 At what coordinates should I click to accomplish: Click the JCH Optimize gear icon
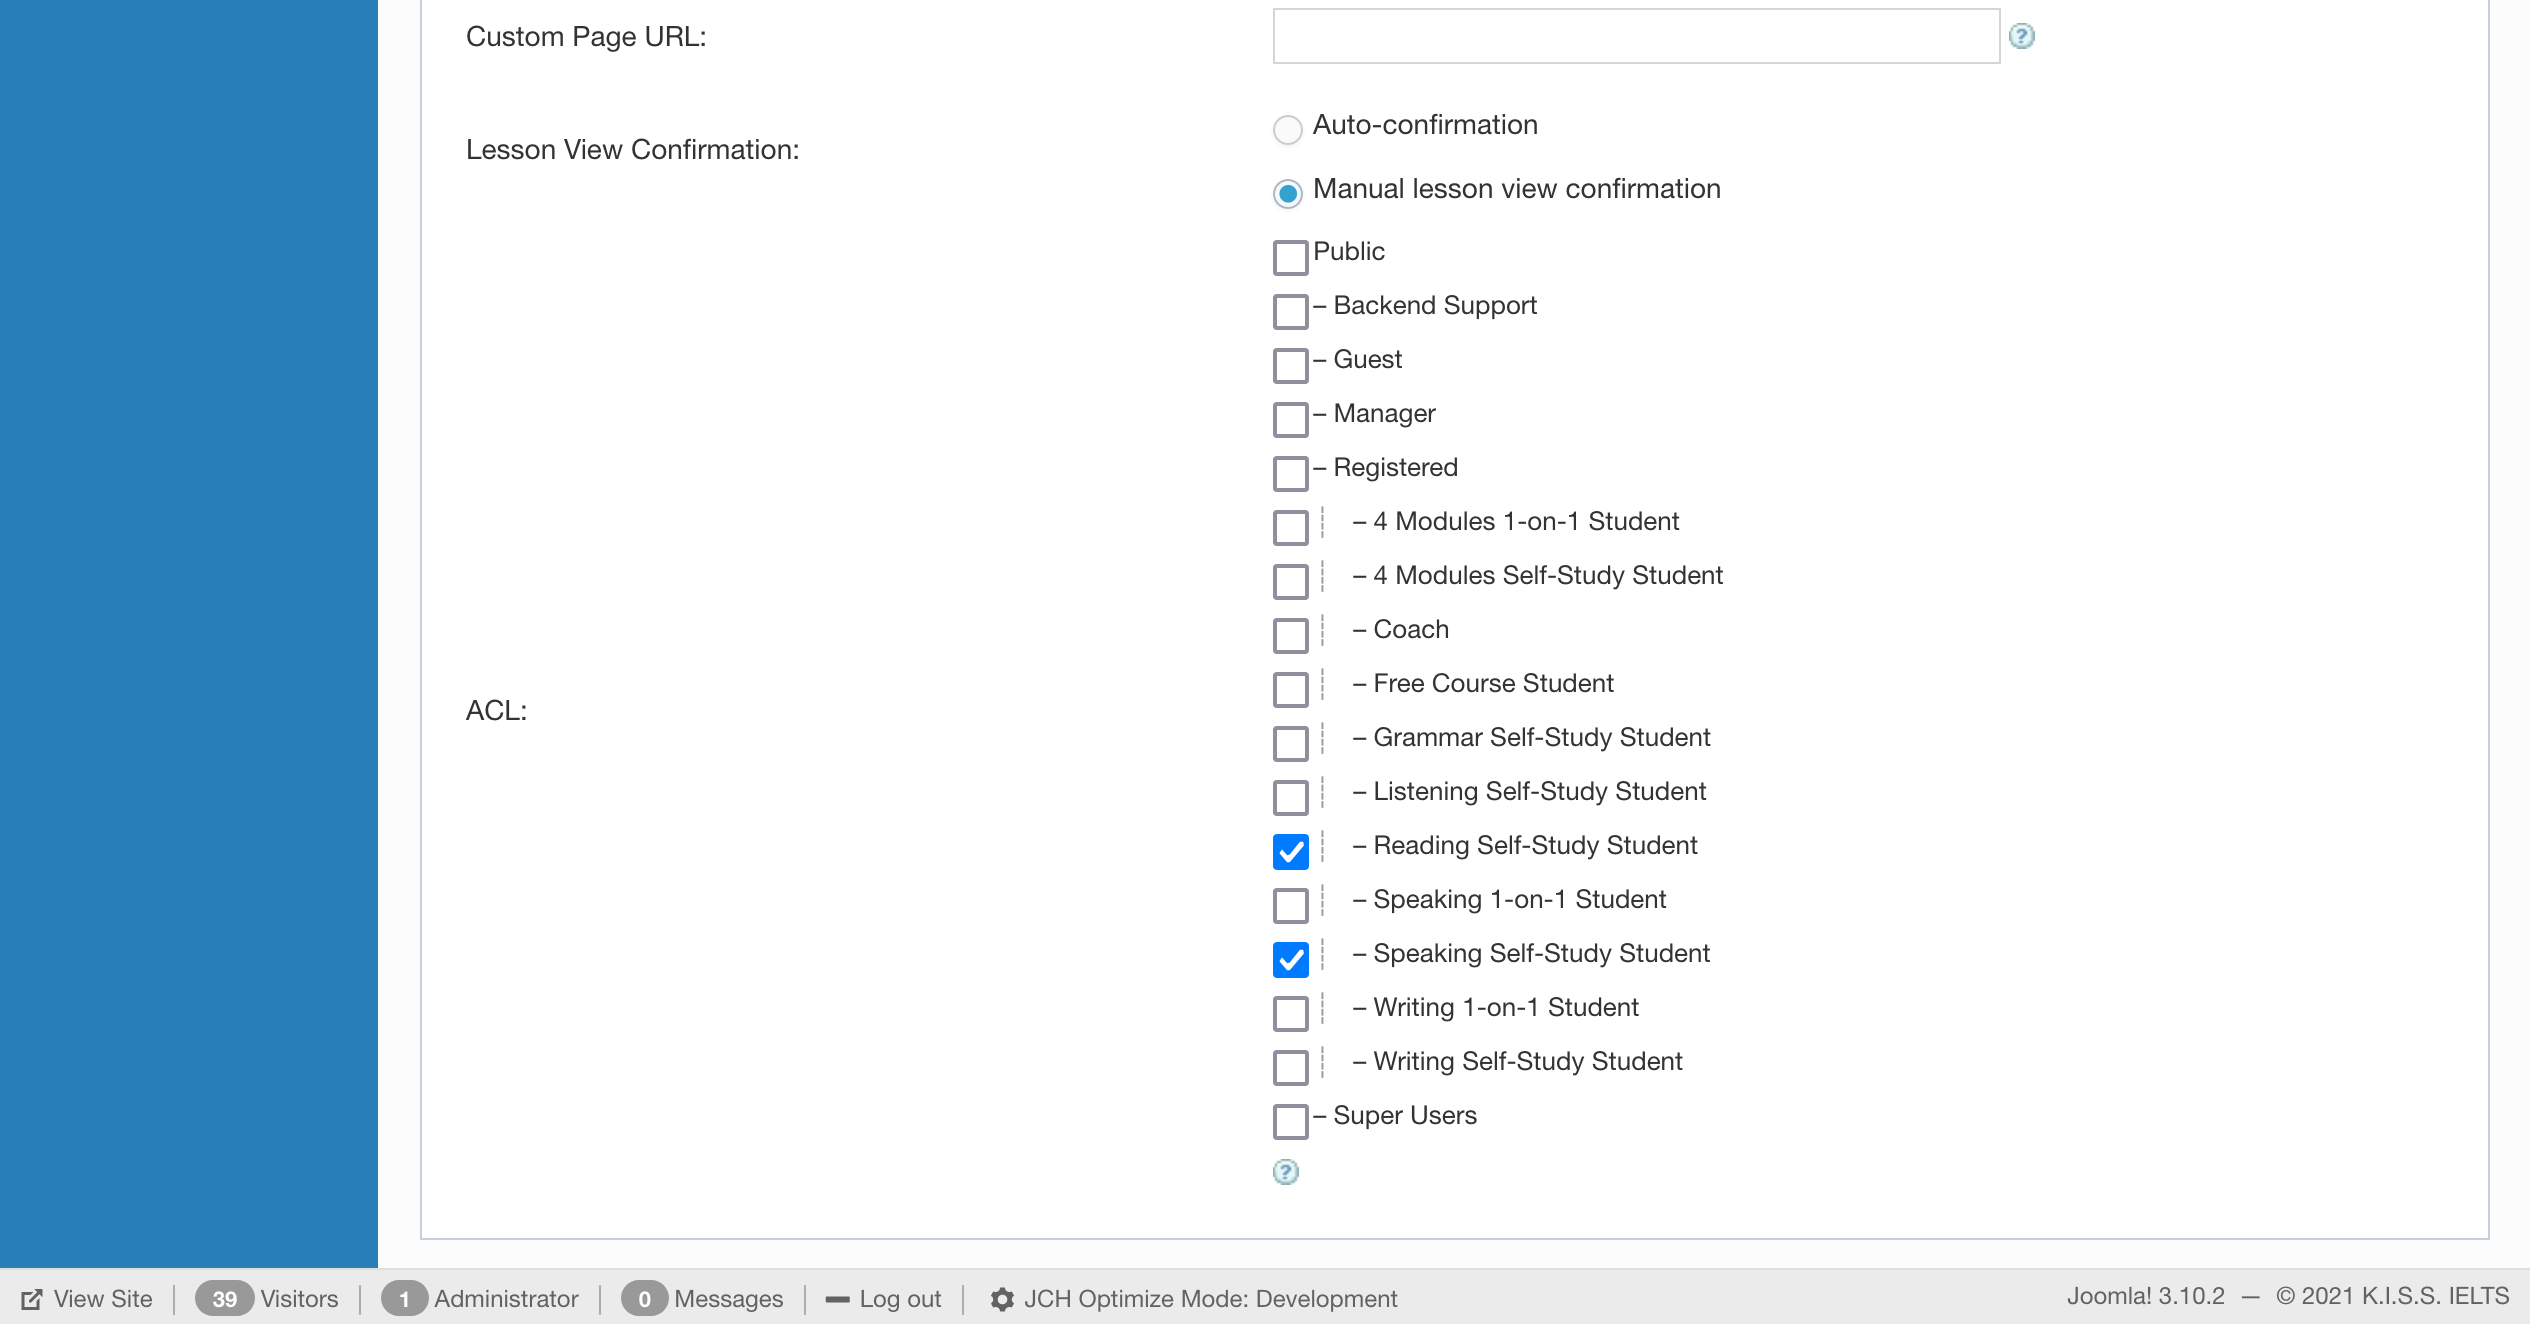tap(1002, 1299)
